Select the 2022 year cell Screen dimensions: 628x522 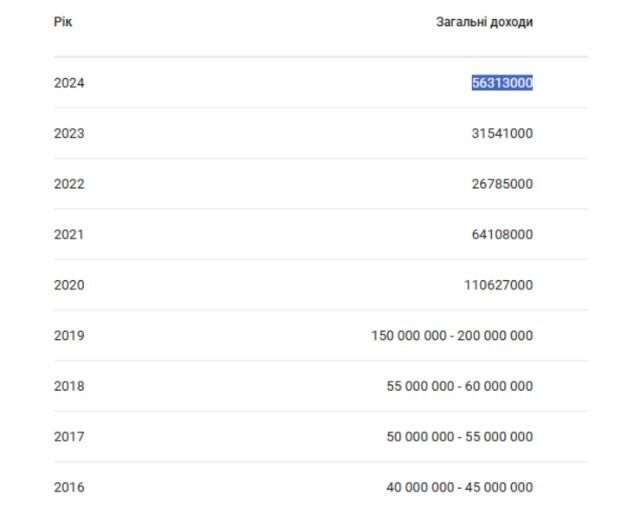[69, 184]
